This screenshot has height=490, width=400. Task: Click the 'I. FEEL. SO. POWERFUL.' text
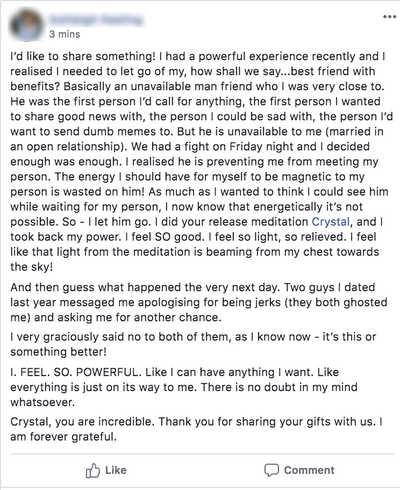(x=76, y=372)
